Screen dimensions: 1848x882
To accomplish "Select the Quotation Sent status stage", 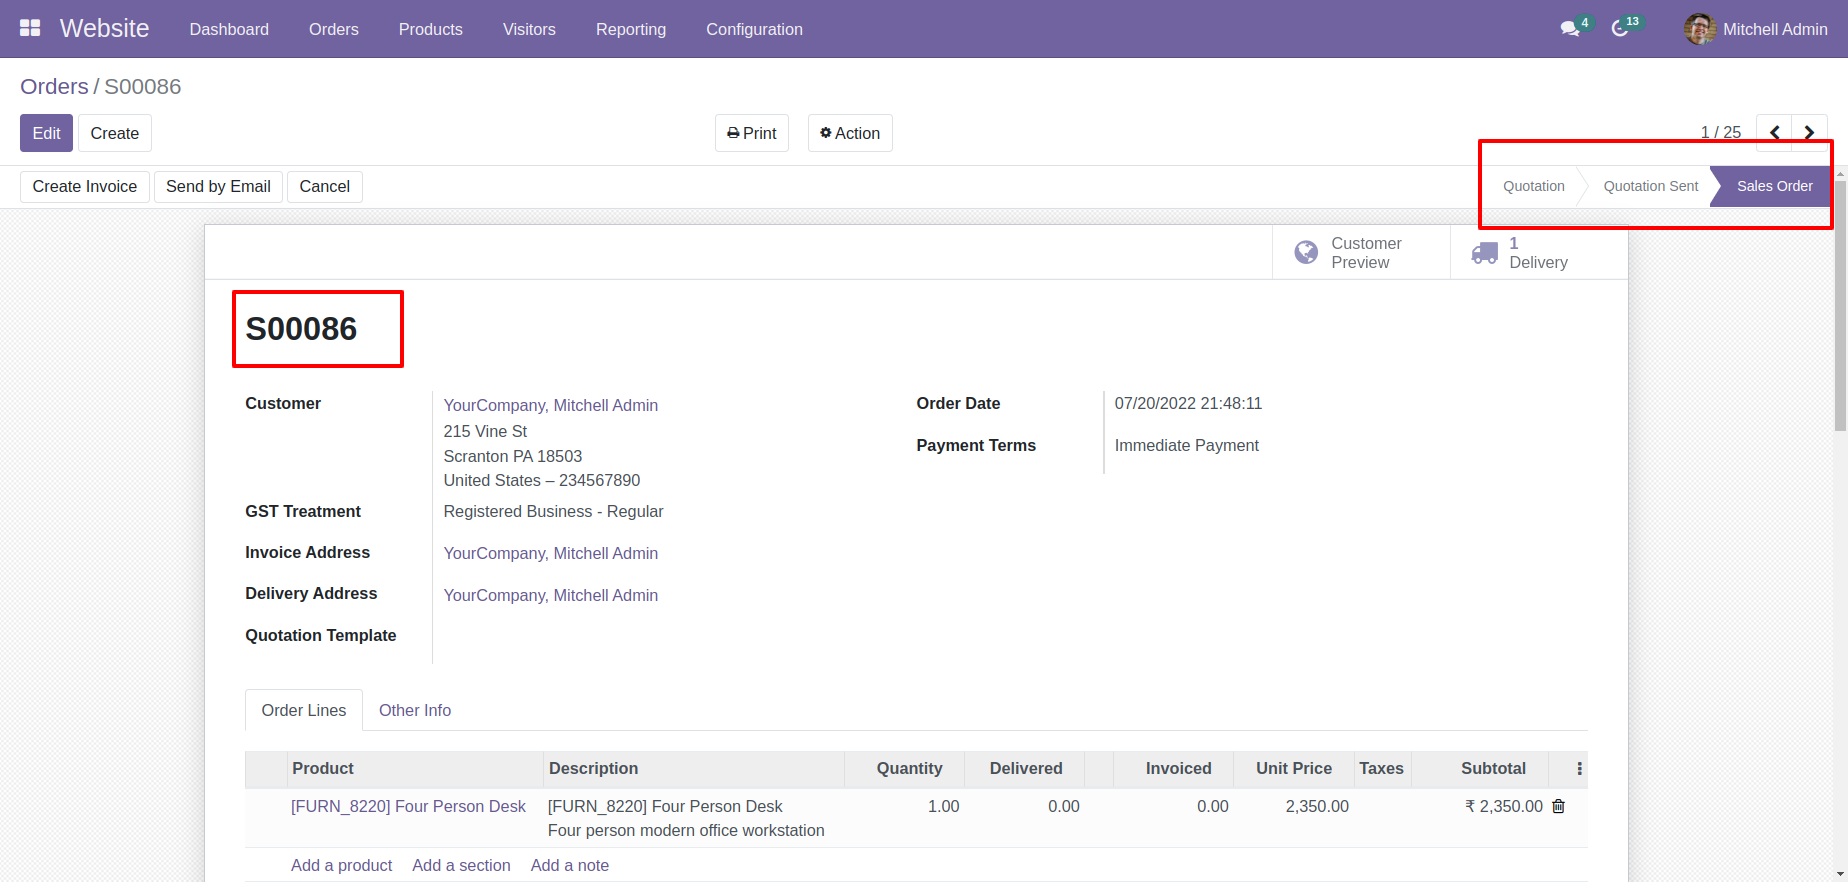I will tap(1650, 186).
